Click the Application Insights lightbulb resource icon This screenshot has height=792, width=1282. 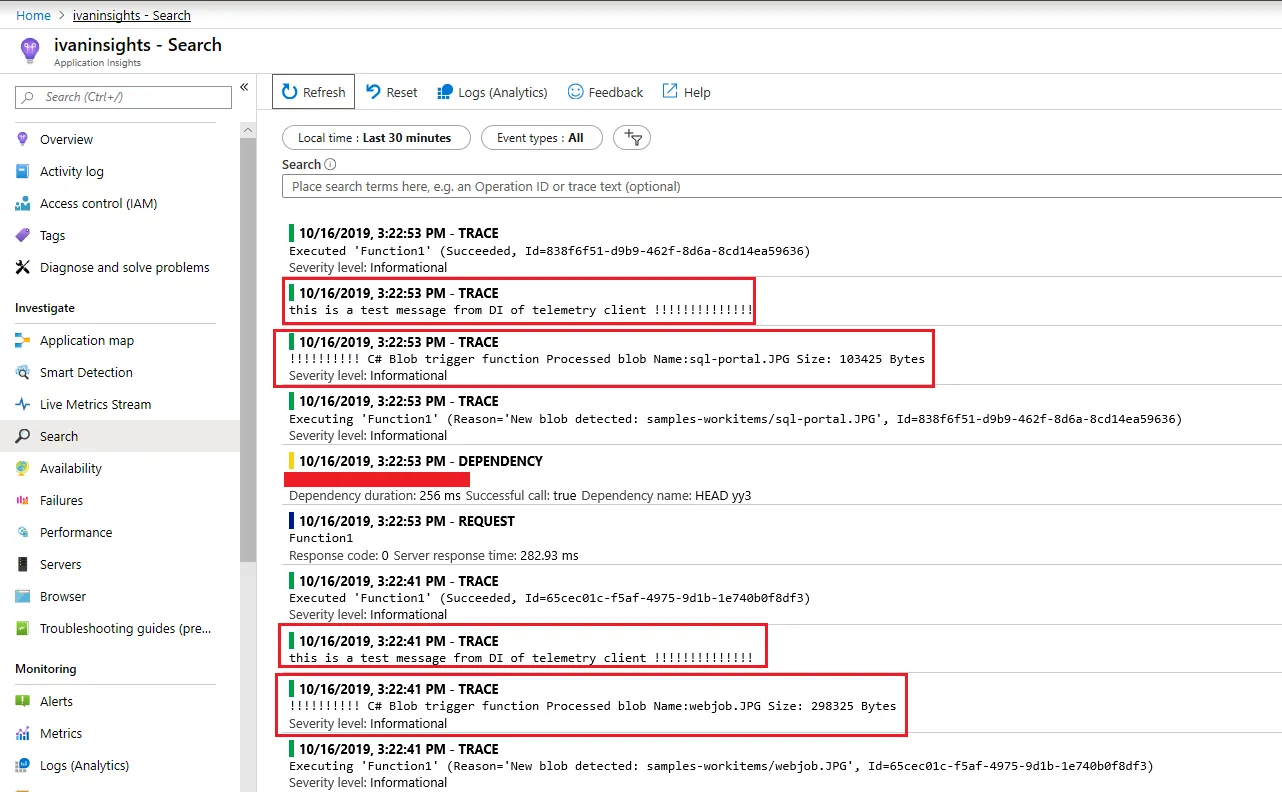pyautogui.click(x=30, y=50)
